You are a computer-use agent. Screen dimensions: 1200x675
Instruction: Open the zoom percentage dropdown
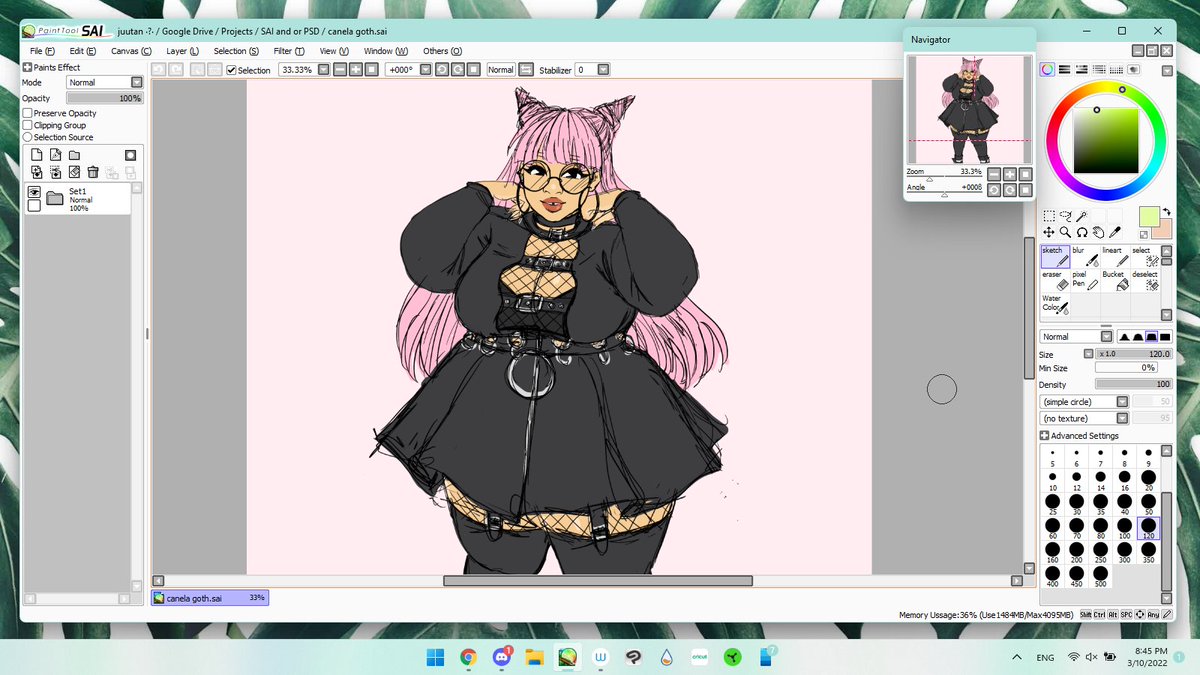click(323, 70)
